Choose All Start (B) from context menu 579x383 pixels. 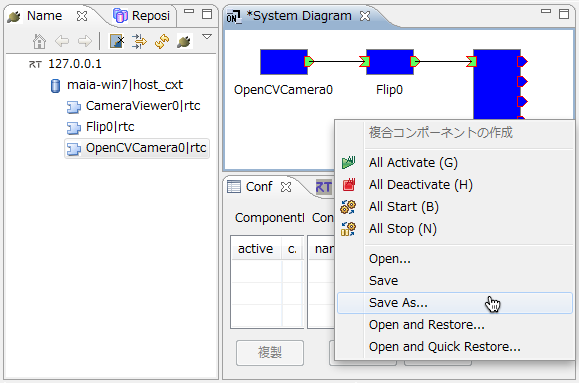pos(455,207)
